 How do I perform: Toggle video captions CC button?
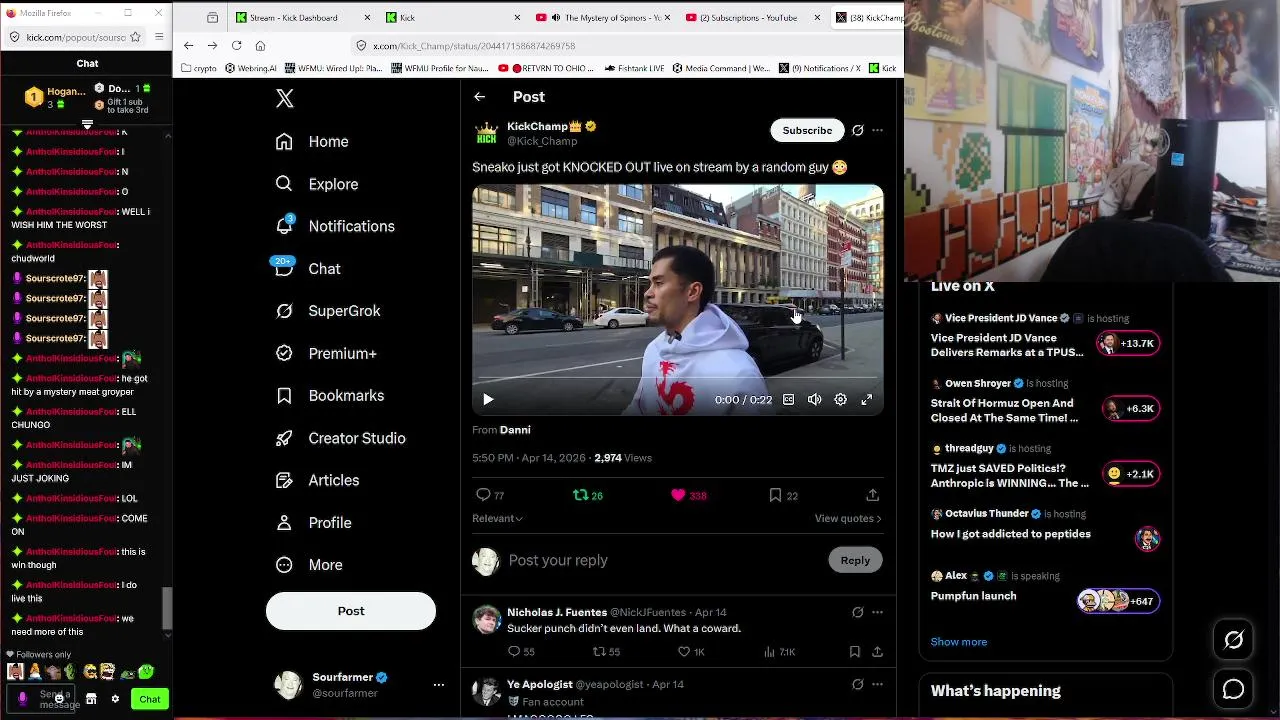pyautogui.click(x=788, y=399)
